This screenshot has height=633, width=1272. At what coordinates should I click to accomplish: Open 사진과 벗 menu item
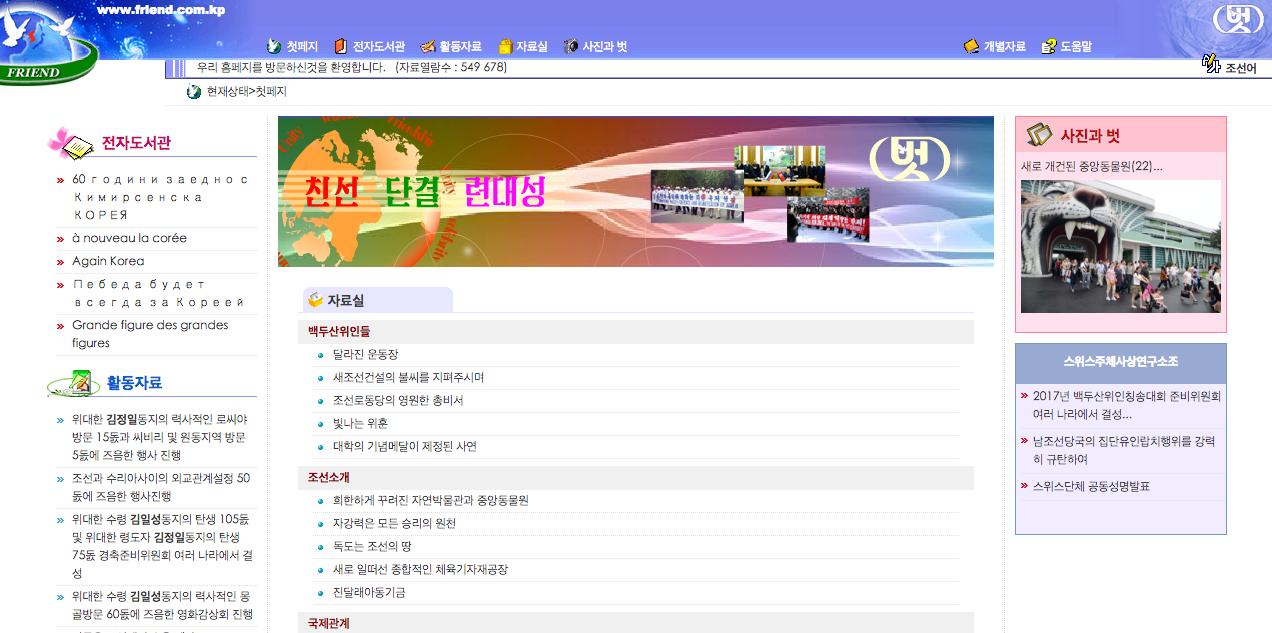pos(605,46)
